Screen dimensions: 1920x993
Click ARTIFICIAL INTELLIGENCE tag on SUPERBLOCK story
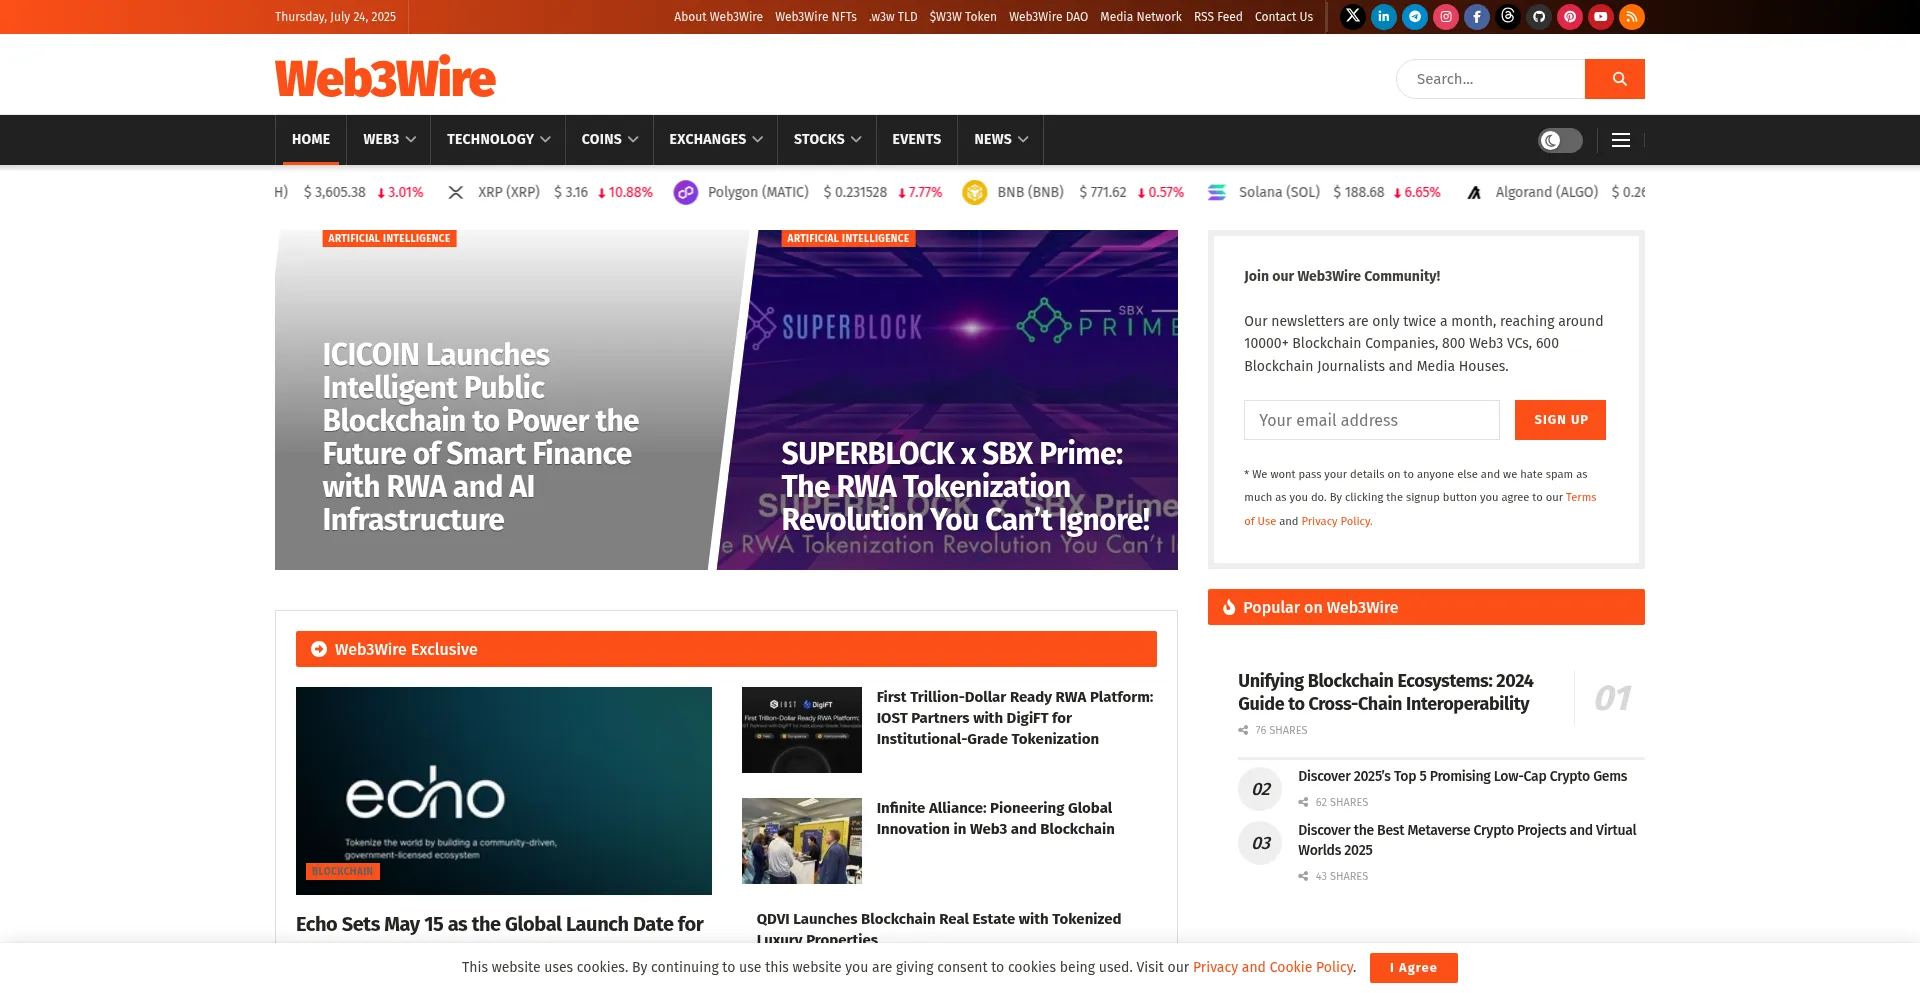848,238
